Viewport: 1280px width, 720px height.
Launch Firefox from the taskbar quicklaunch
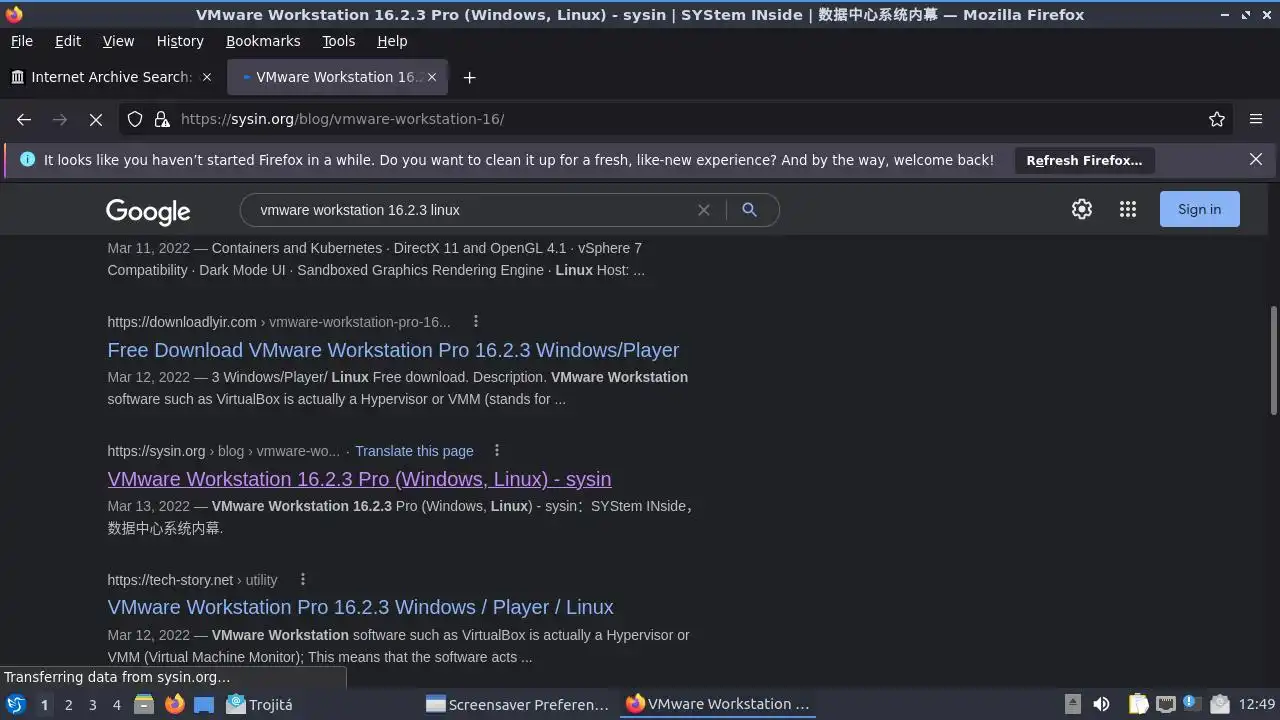[174, 704]
